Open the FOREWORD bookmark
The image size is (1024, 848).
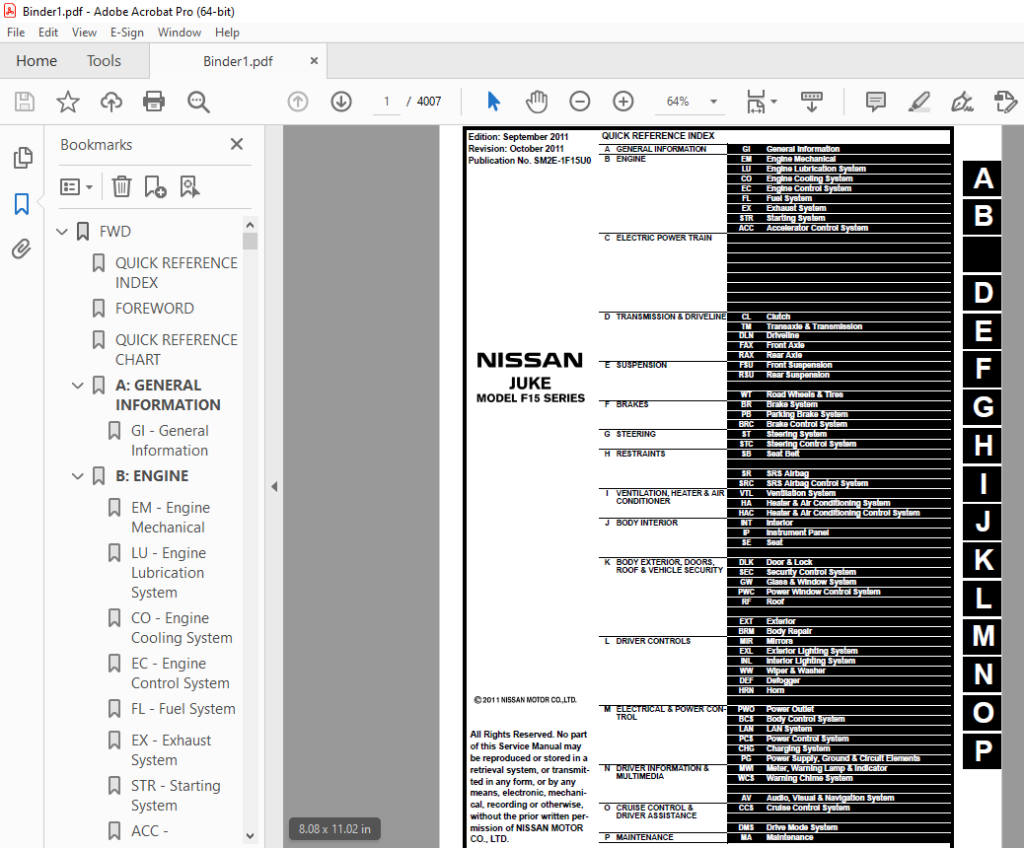tap(155, 308)
